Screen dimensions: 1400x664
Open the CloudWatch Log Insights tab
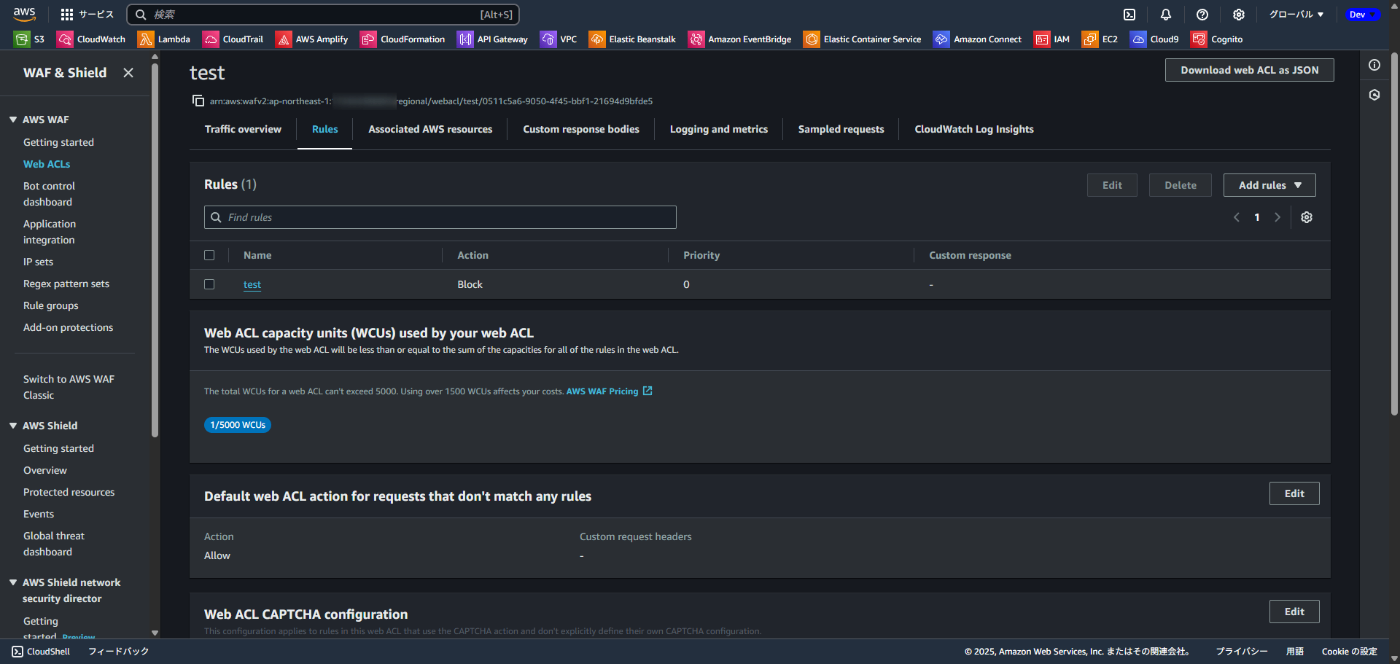pos(974,129)
